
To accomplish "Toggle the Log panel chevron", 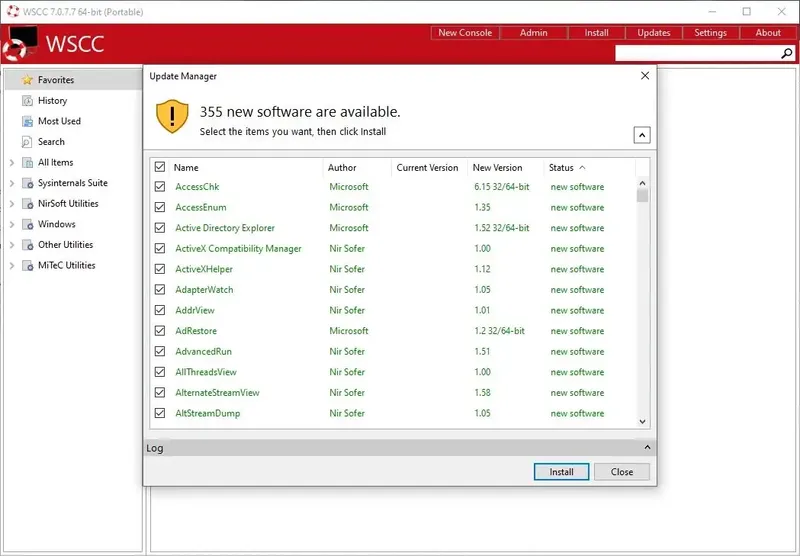I will pyautogui.click(x=647, y=447).
